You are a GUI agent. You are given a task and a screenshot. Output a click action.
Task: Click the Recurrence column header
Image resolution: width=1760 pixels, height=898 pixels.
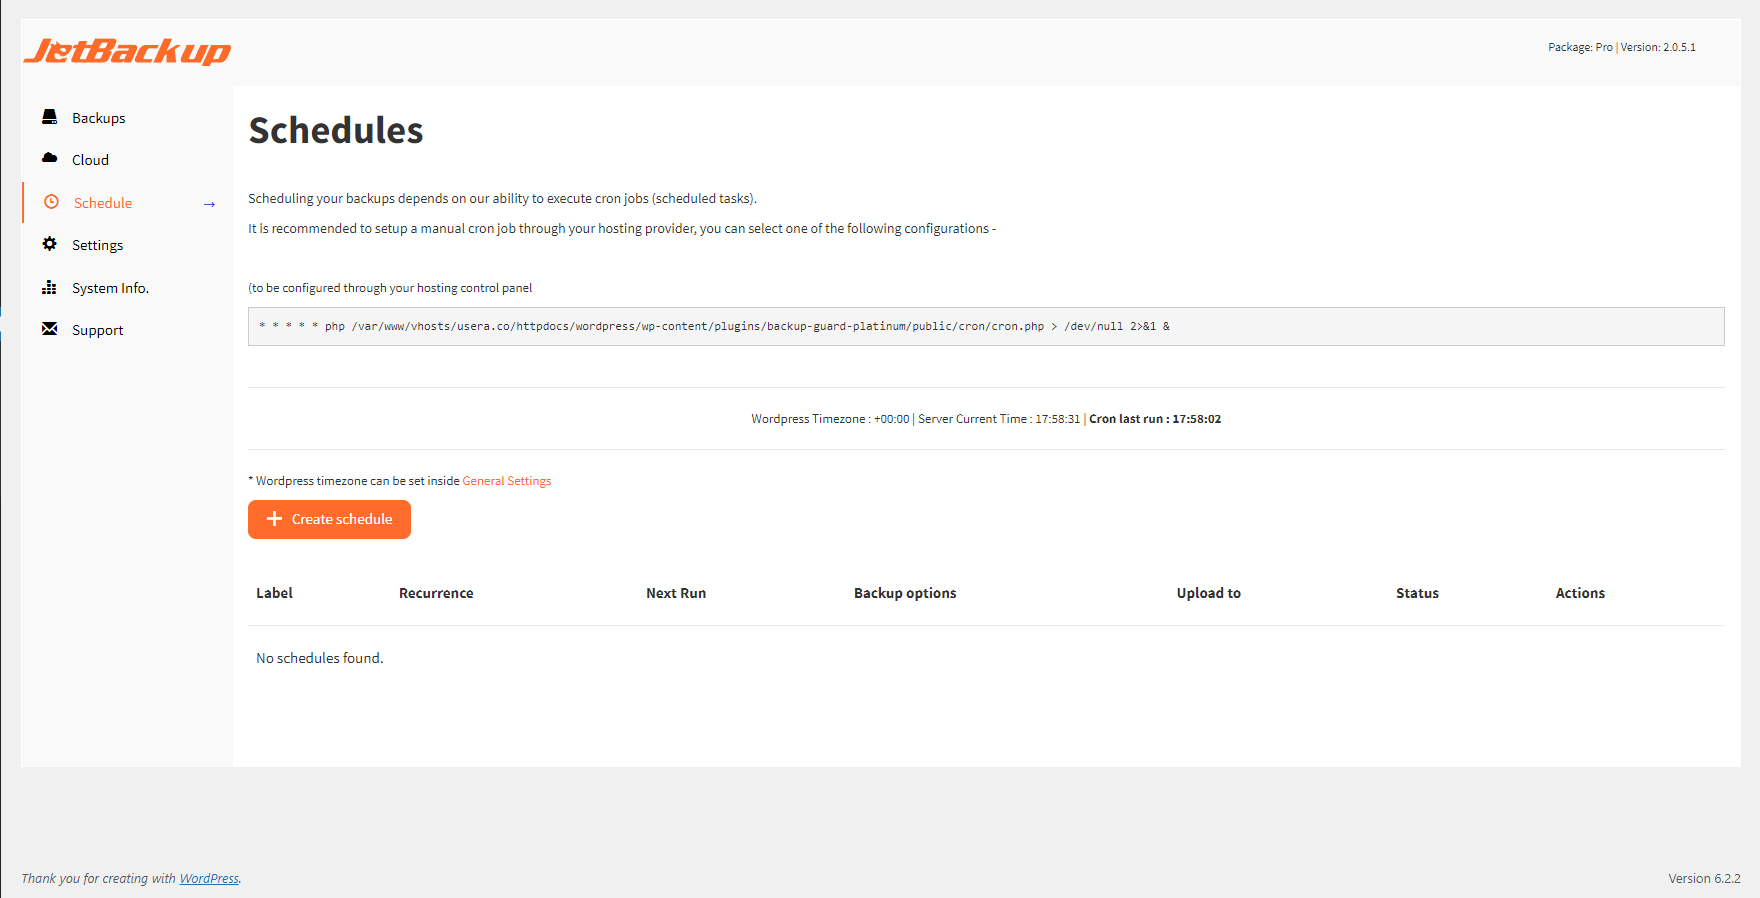pos(436,593)
